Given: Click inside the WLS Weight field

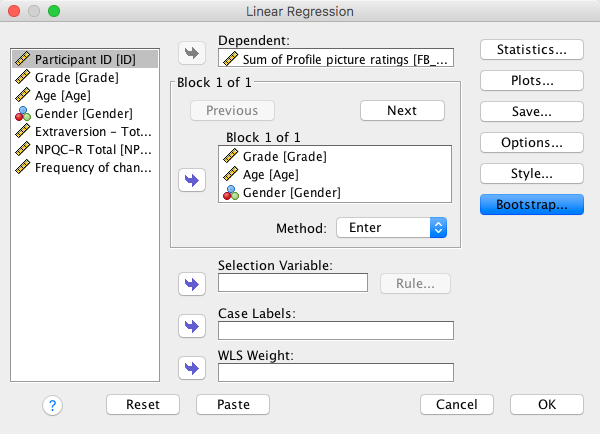Looking at the screenshot, I should tap(335, 372).
